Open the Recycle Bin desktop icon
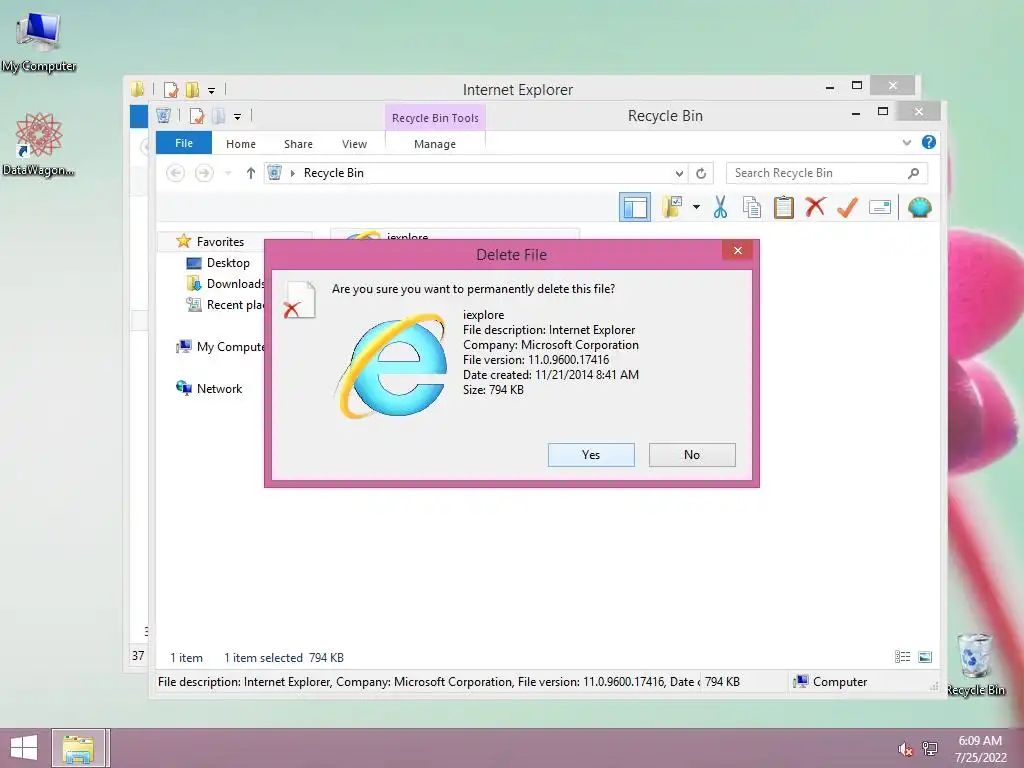Image resolution: width=1024 pixels, height=768 pixels. [975, 664]
